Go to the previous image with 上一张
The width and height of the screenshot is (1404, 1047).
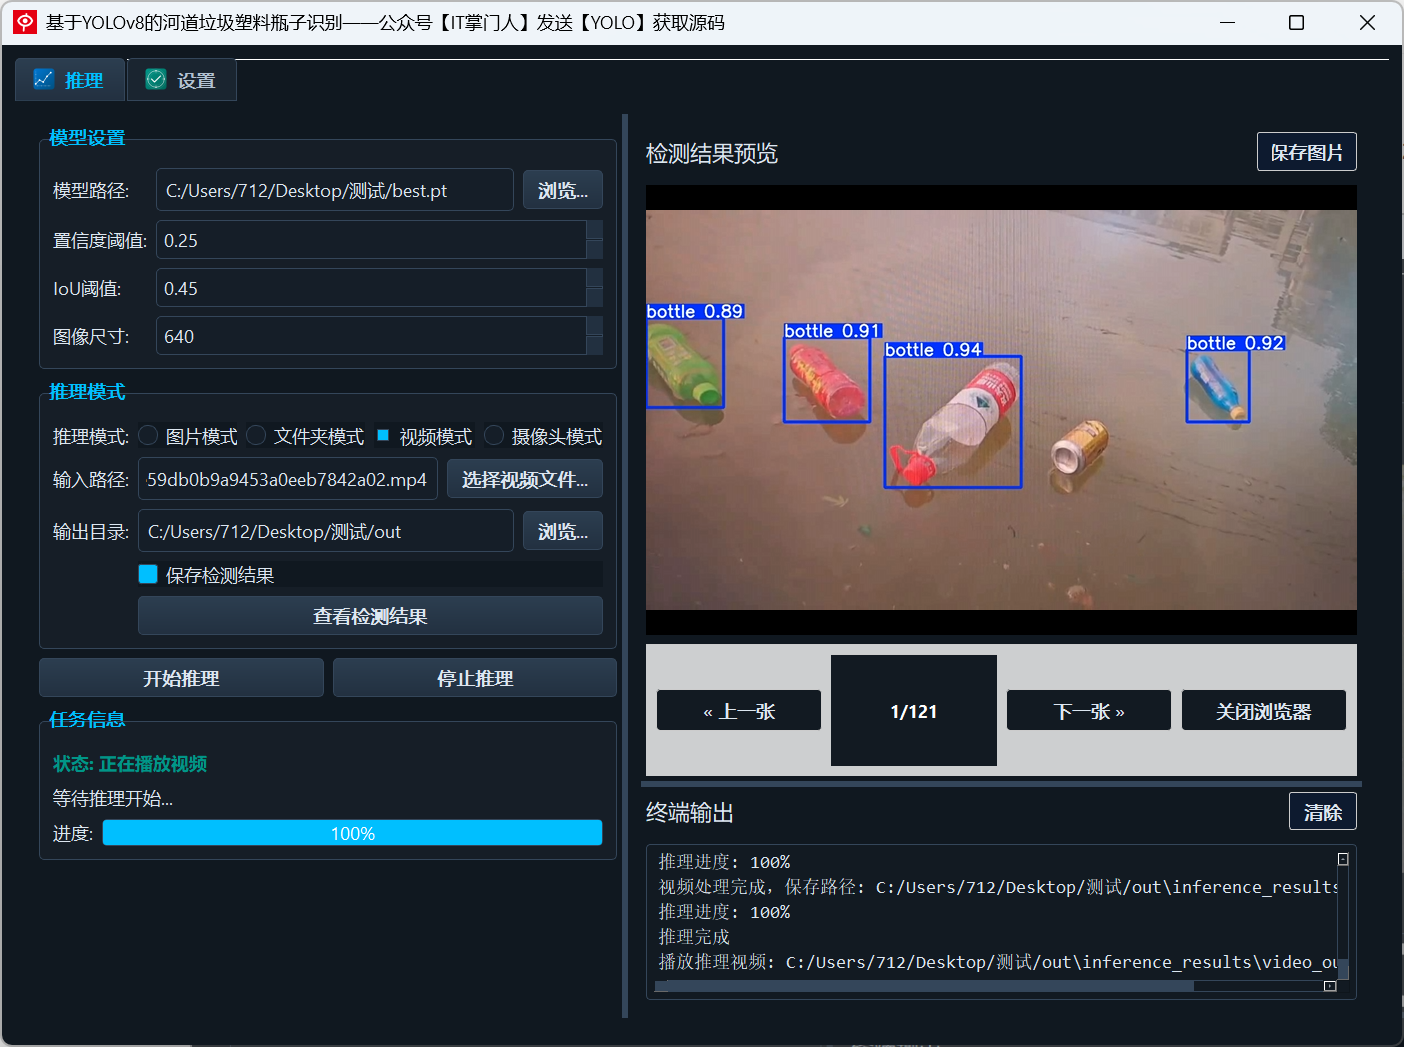click(739, 711)
